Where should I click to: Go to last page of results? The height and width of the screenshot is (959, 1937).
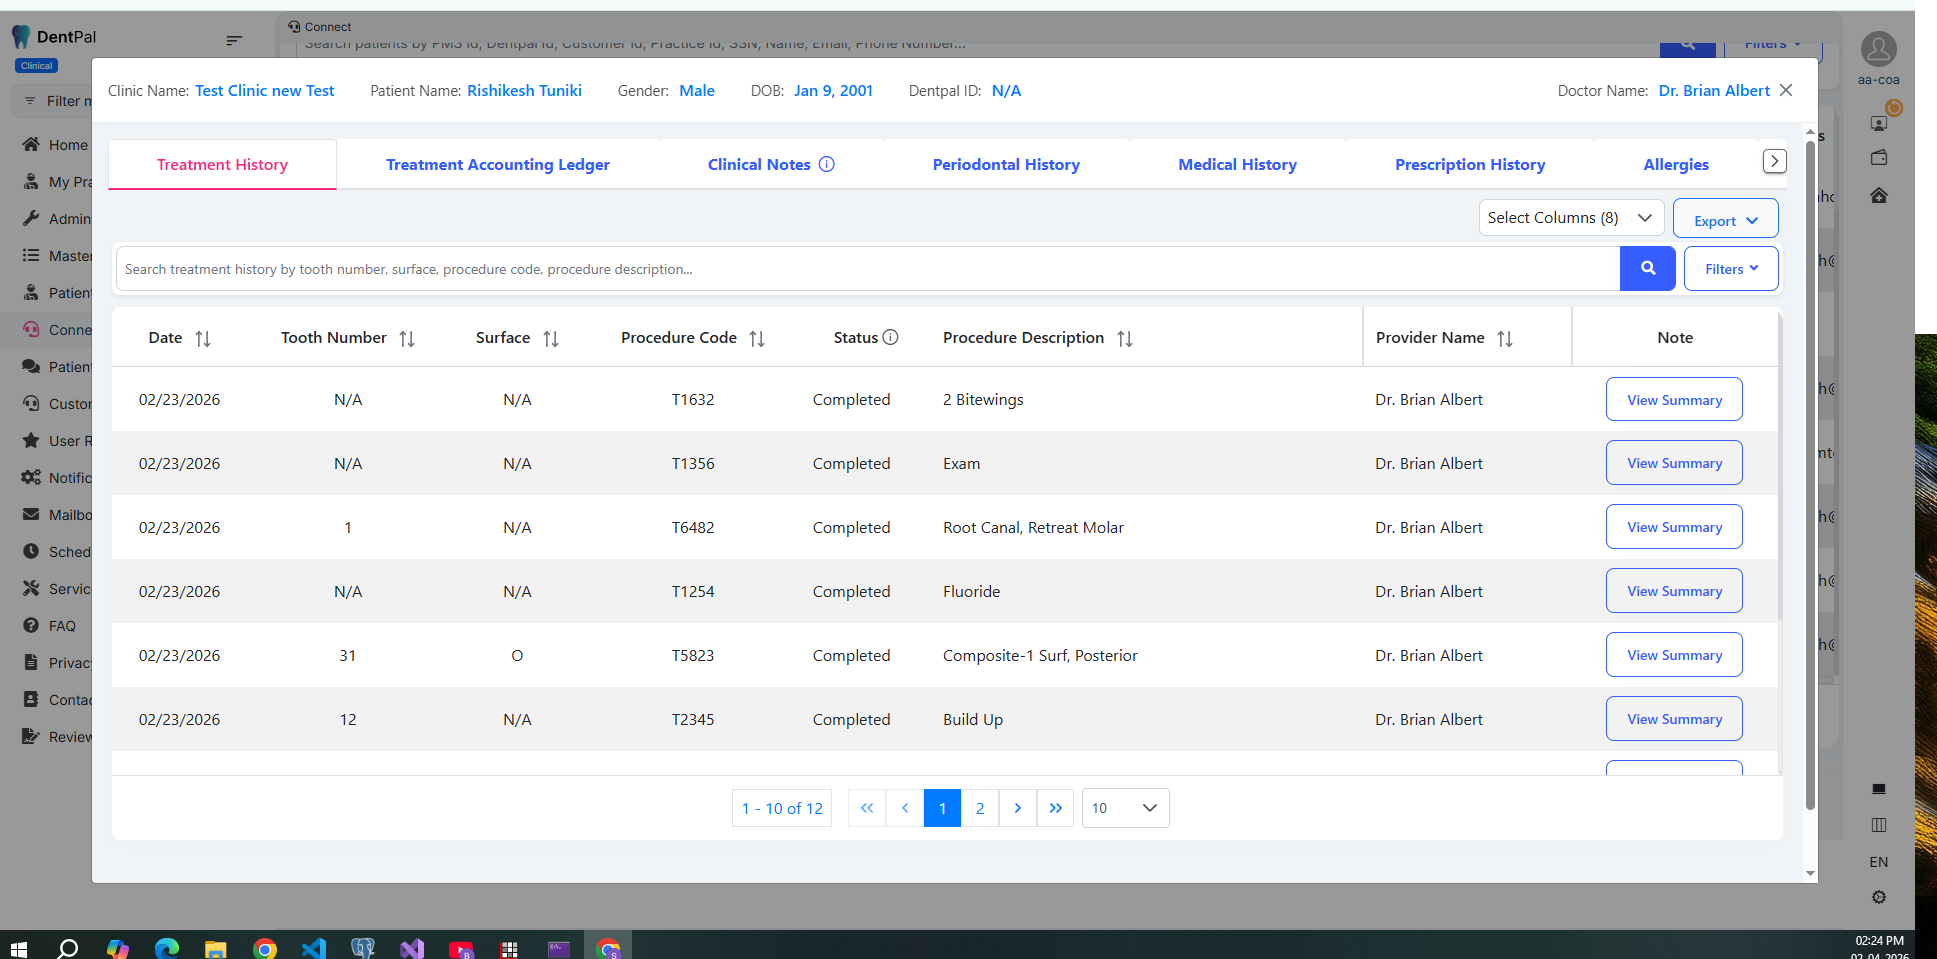[x=1055, y=808]
